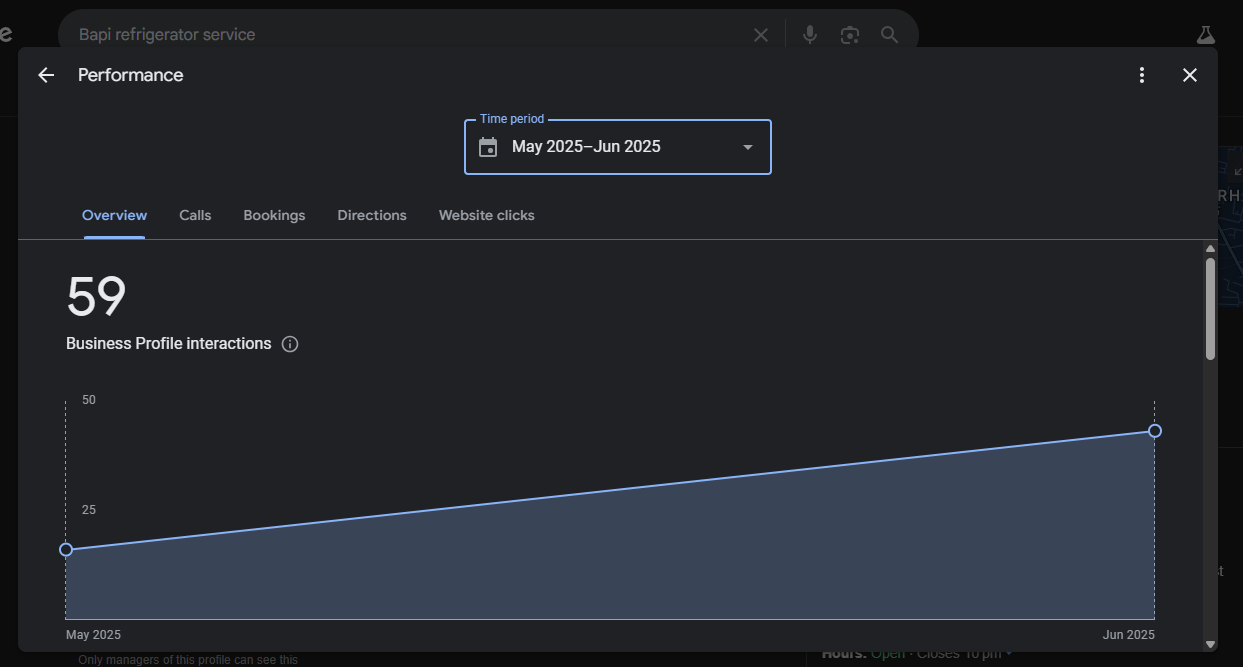Image resolution: width=1243 pixels, height=667 pixels.
Task: Open the three-dot more options menu
Action: (x=1142, y=75)
